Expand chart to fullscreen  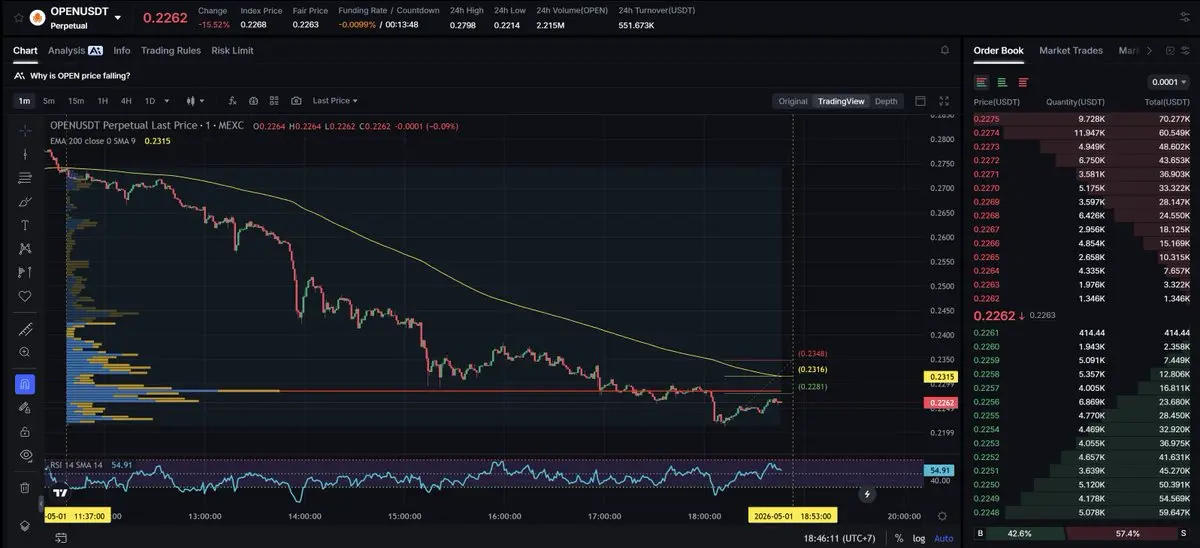tap(944, 101)
